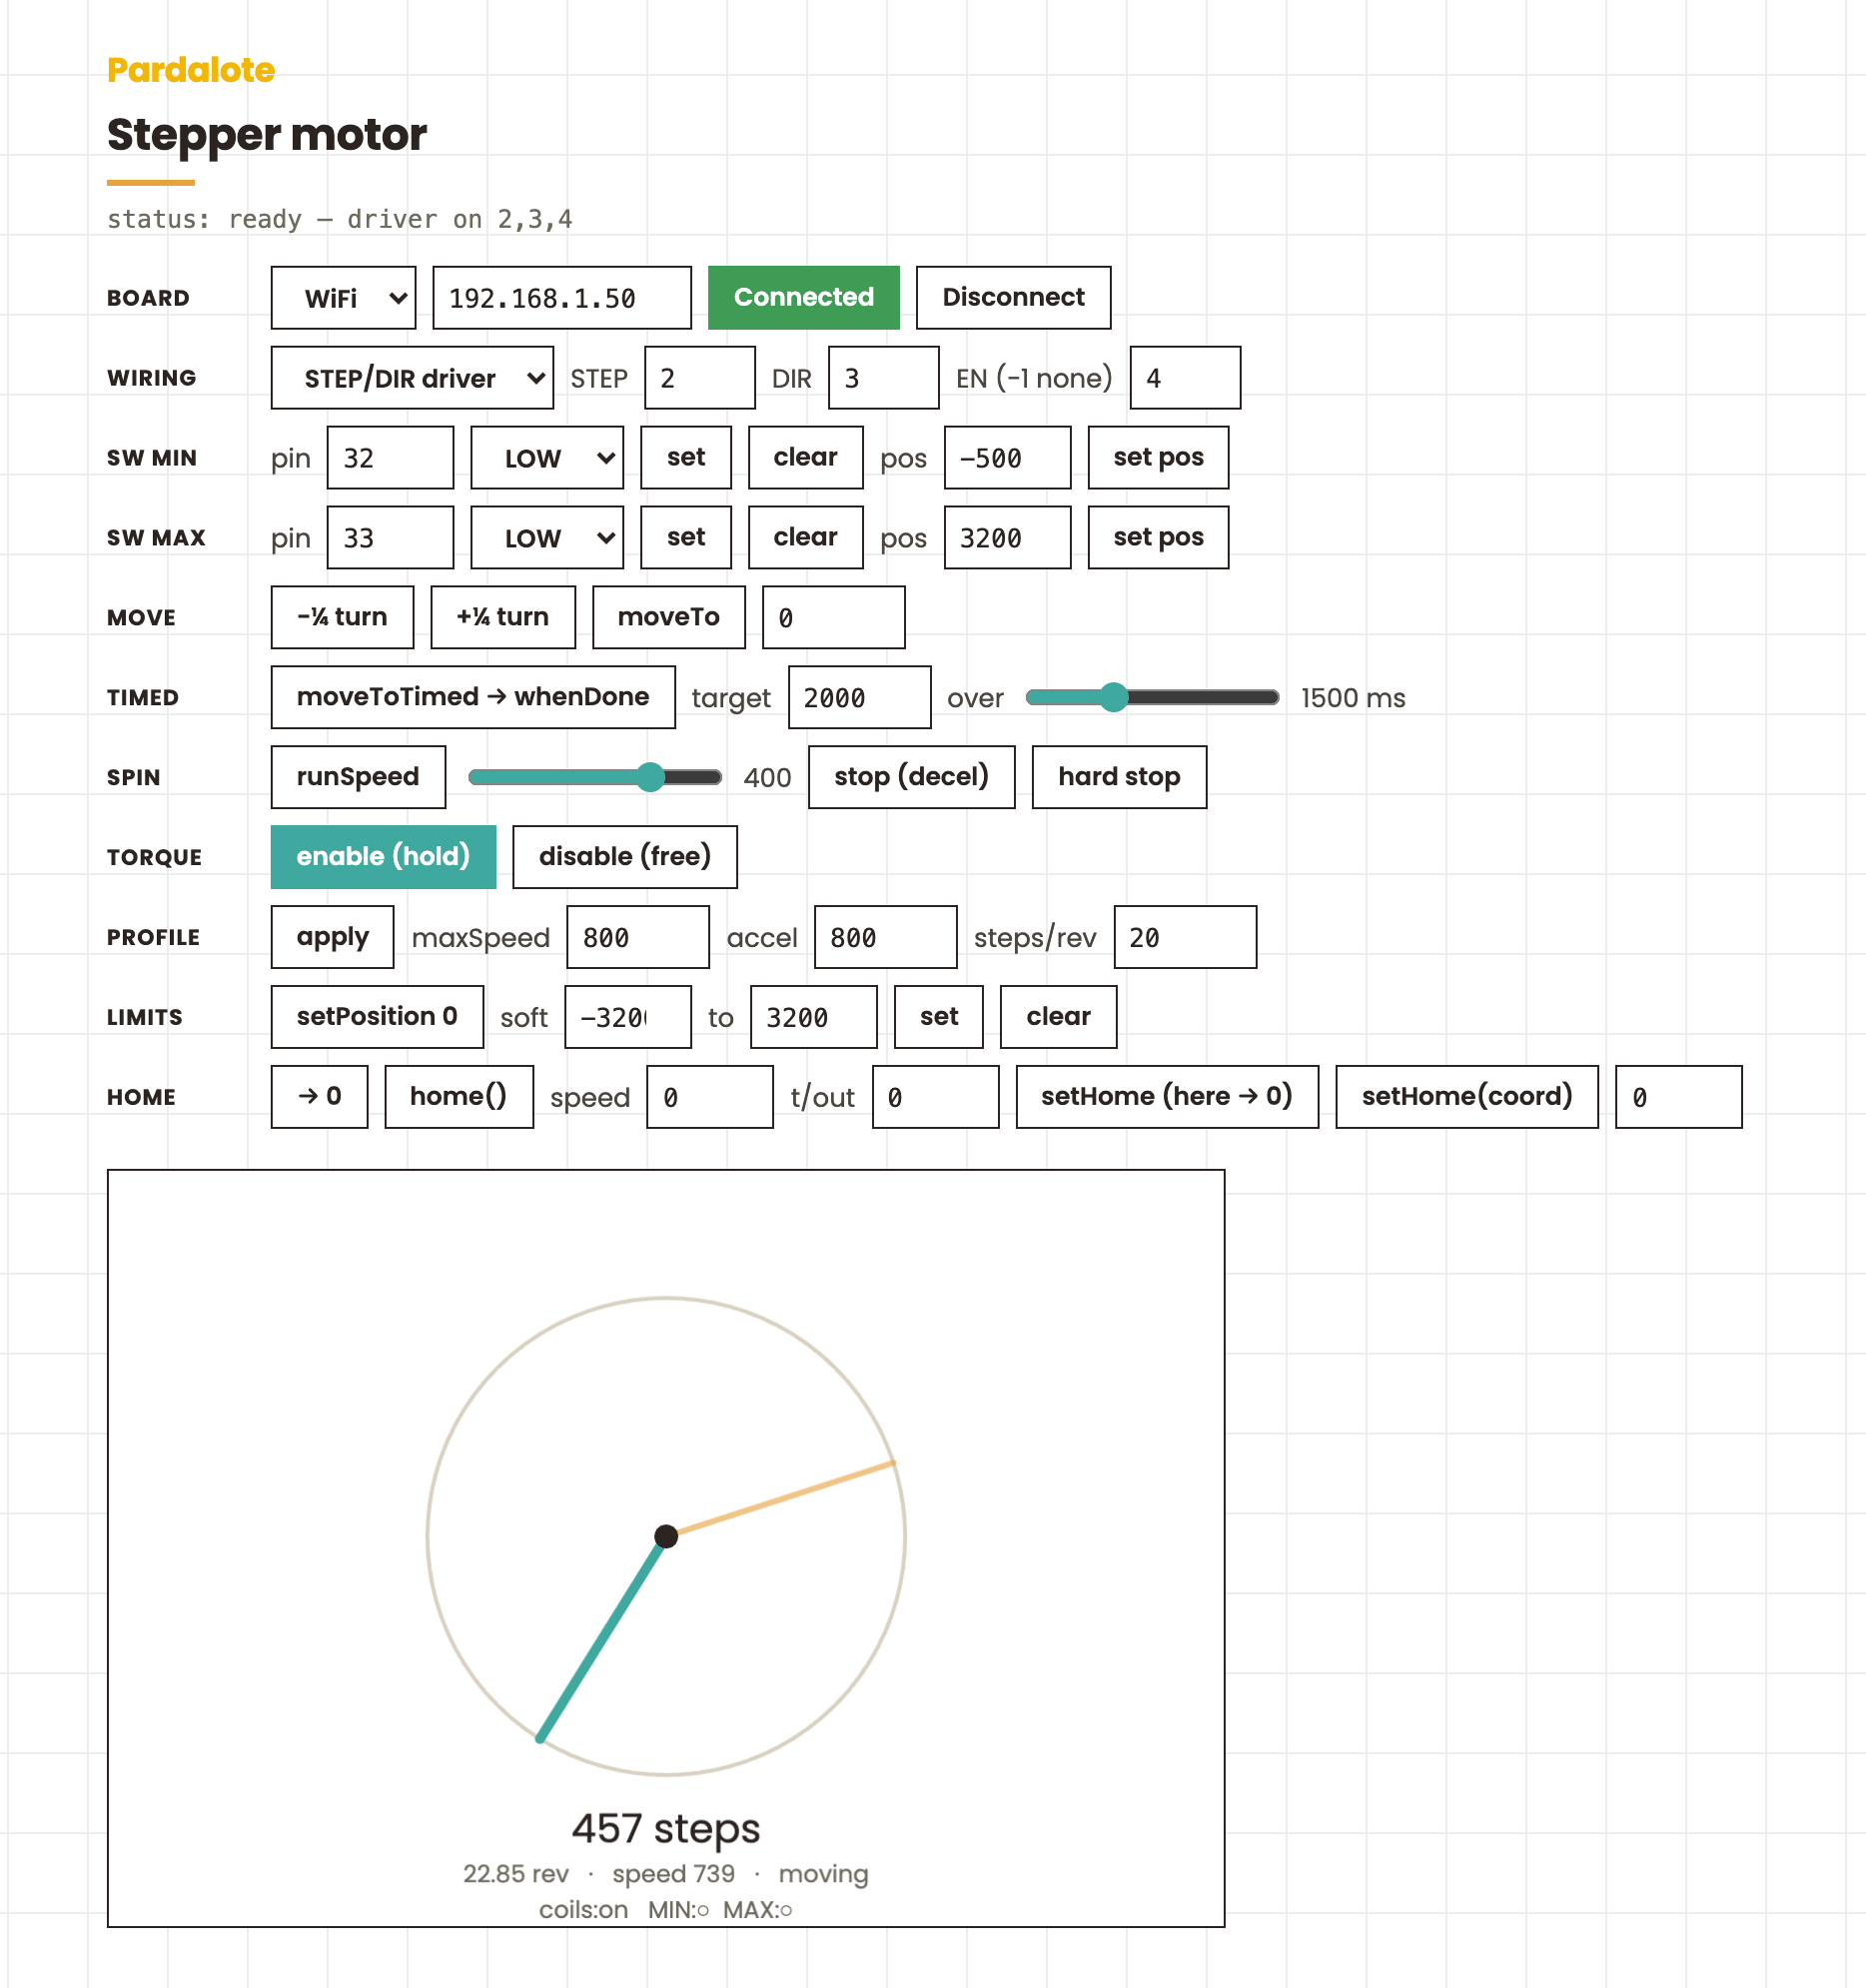Click the steps/rev input field
Viewport: 1866px width, 1988px height.
point(1185,938)
